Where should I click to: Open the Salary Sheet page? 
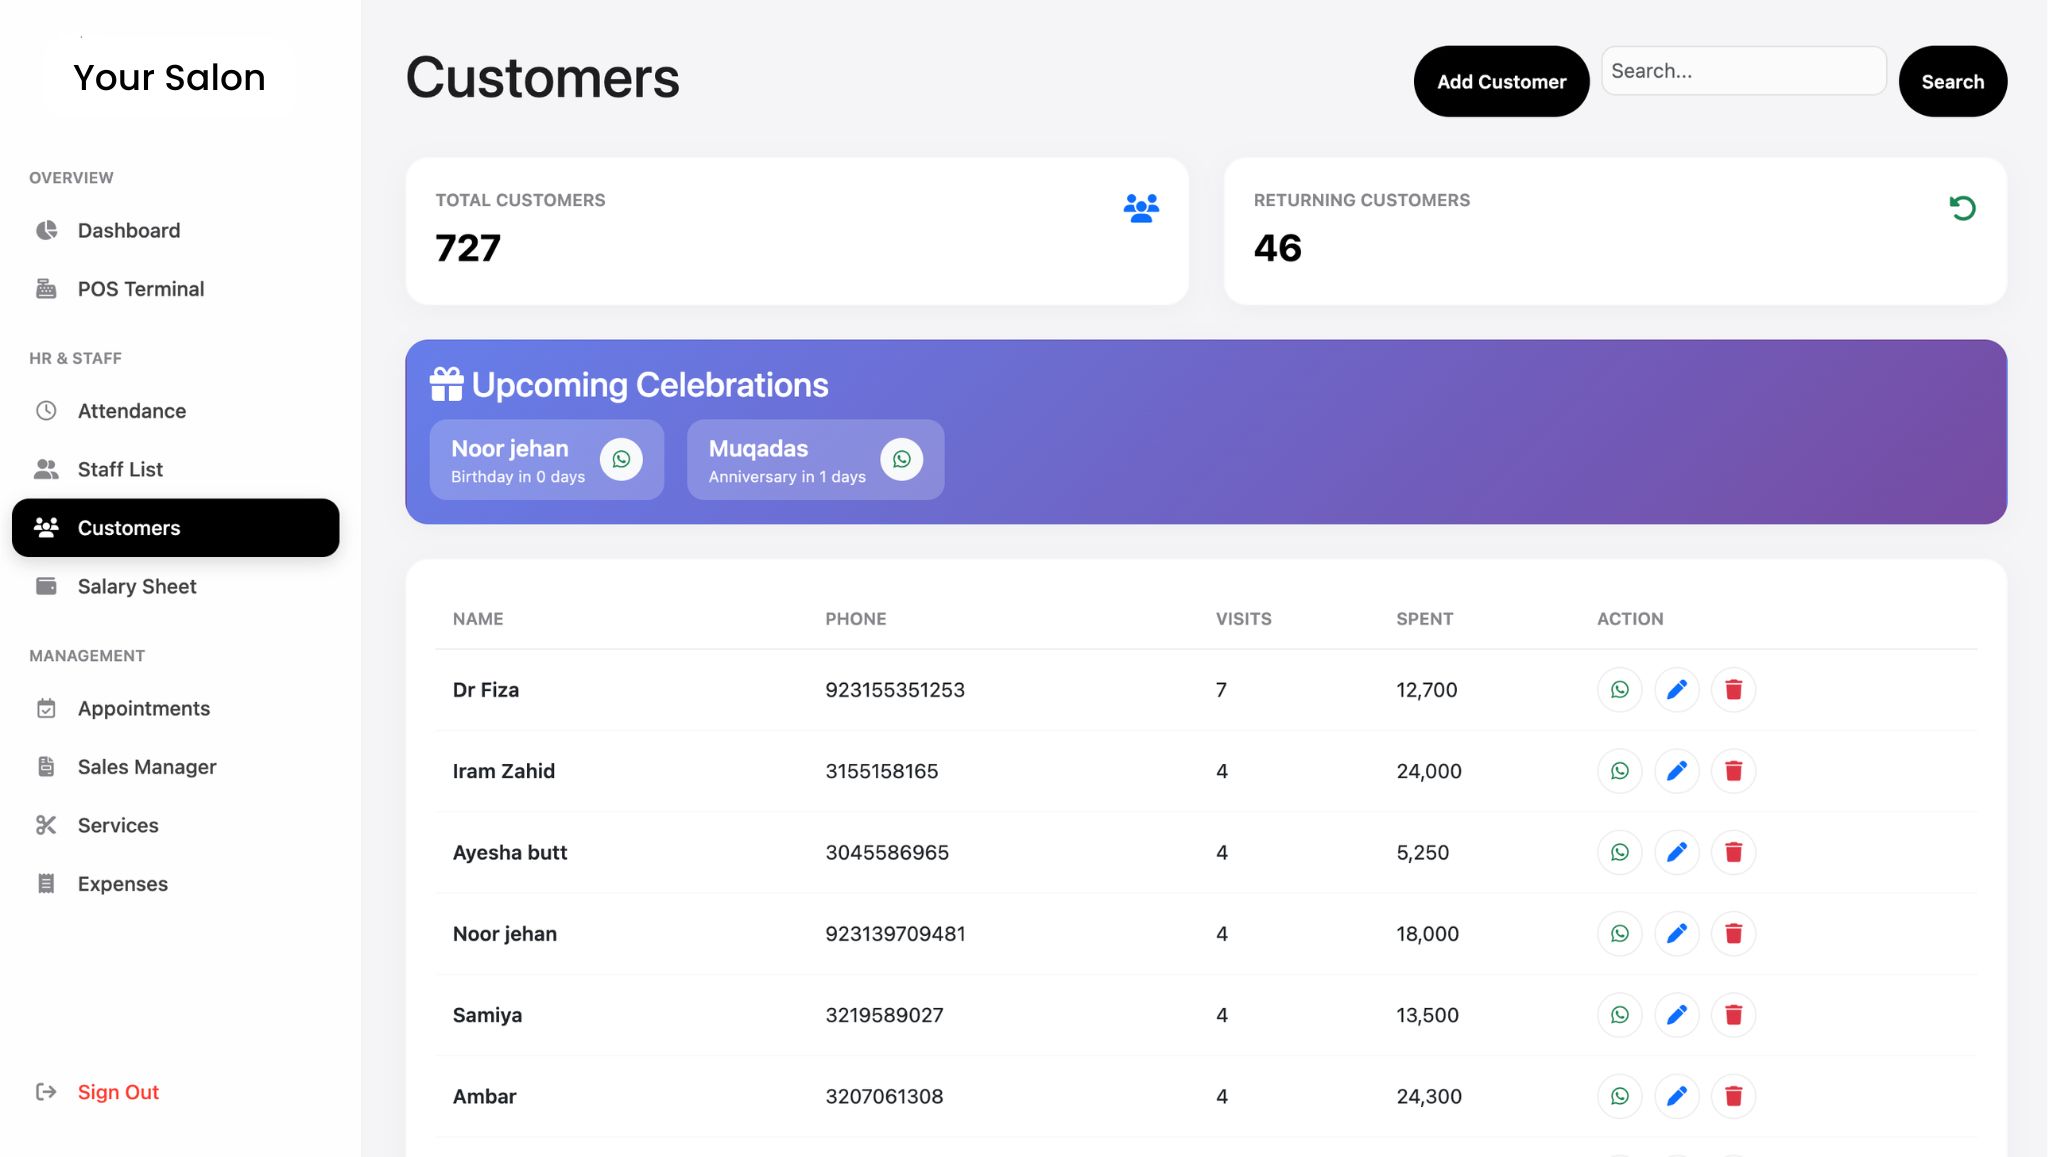[136, 586]
